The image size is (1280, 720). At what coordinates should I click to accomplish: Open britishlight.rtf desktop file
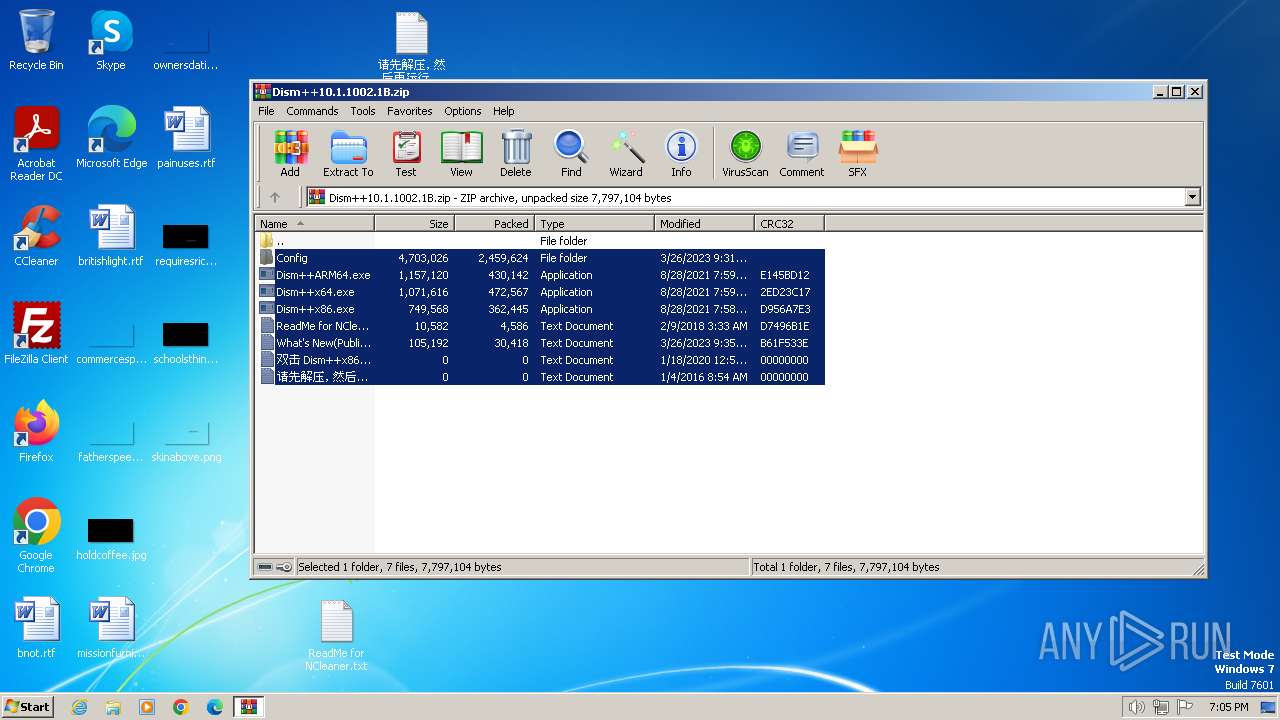(110, 235)
